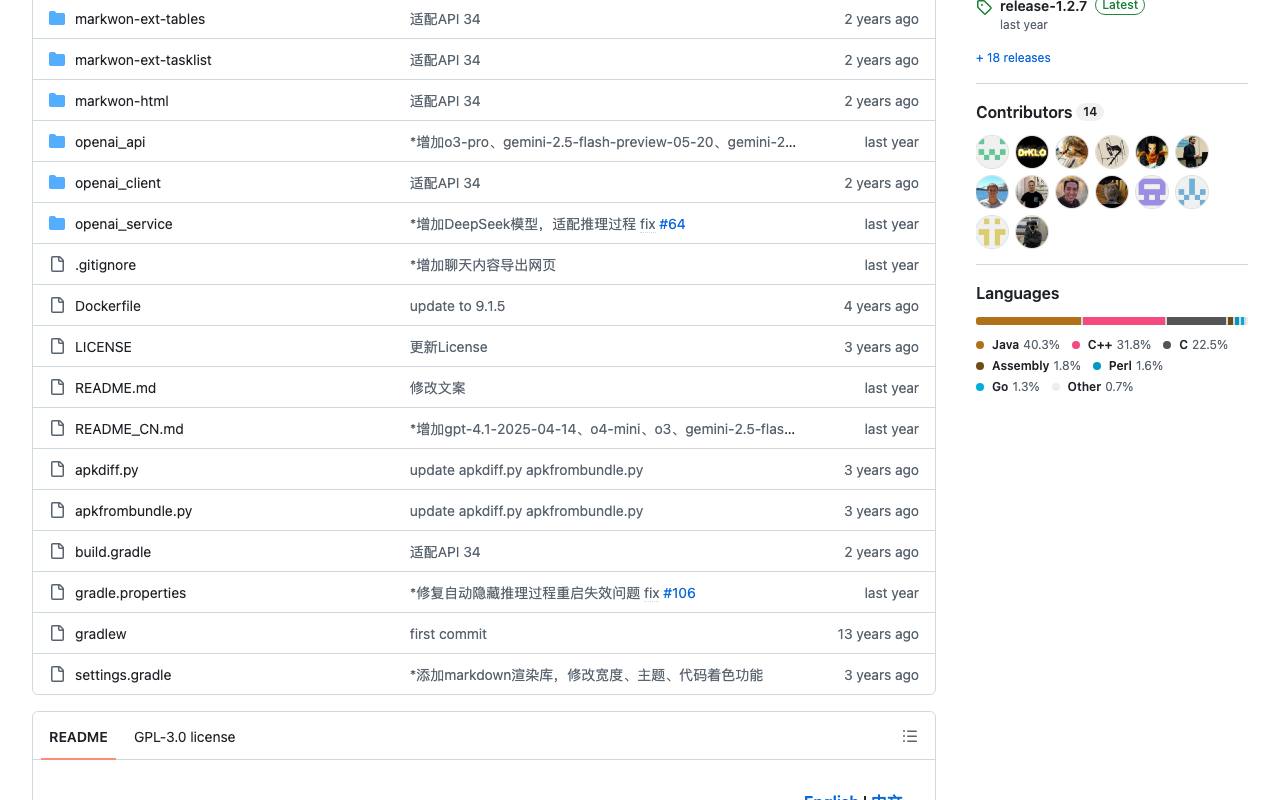
Task: Open the gradlew file
Action: [x=101, y=634]
